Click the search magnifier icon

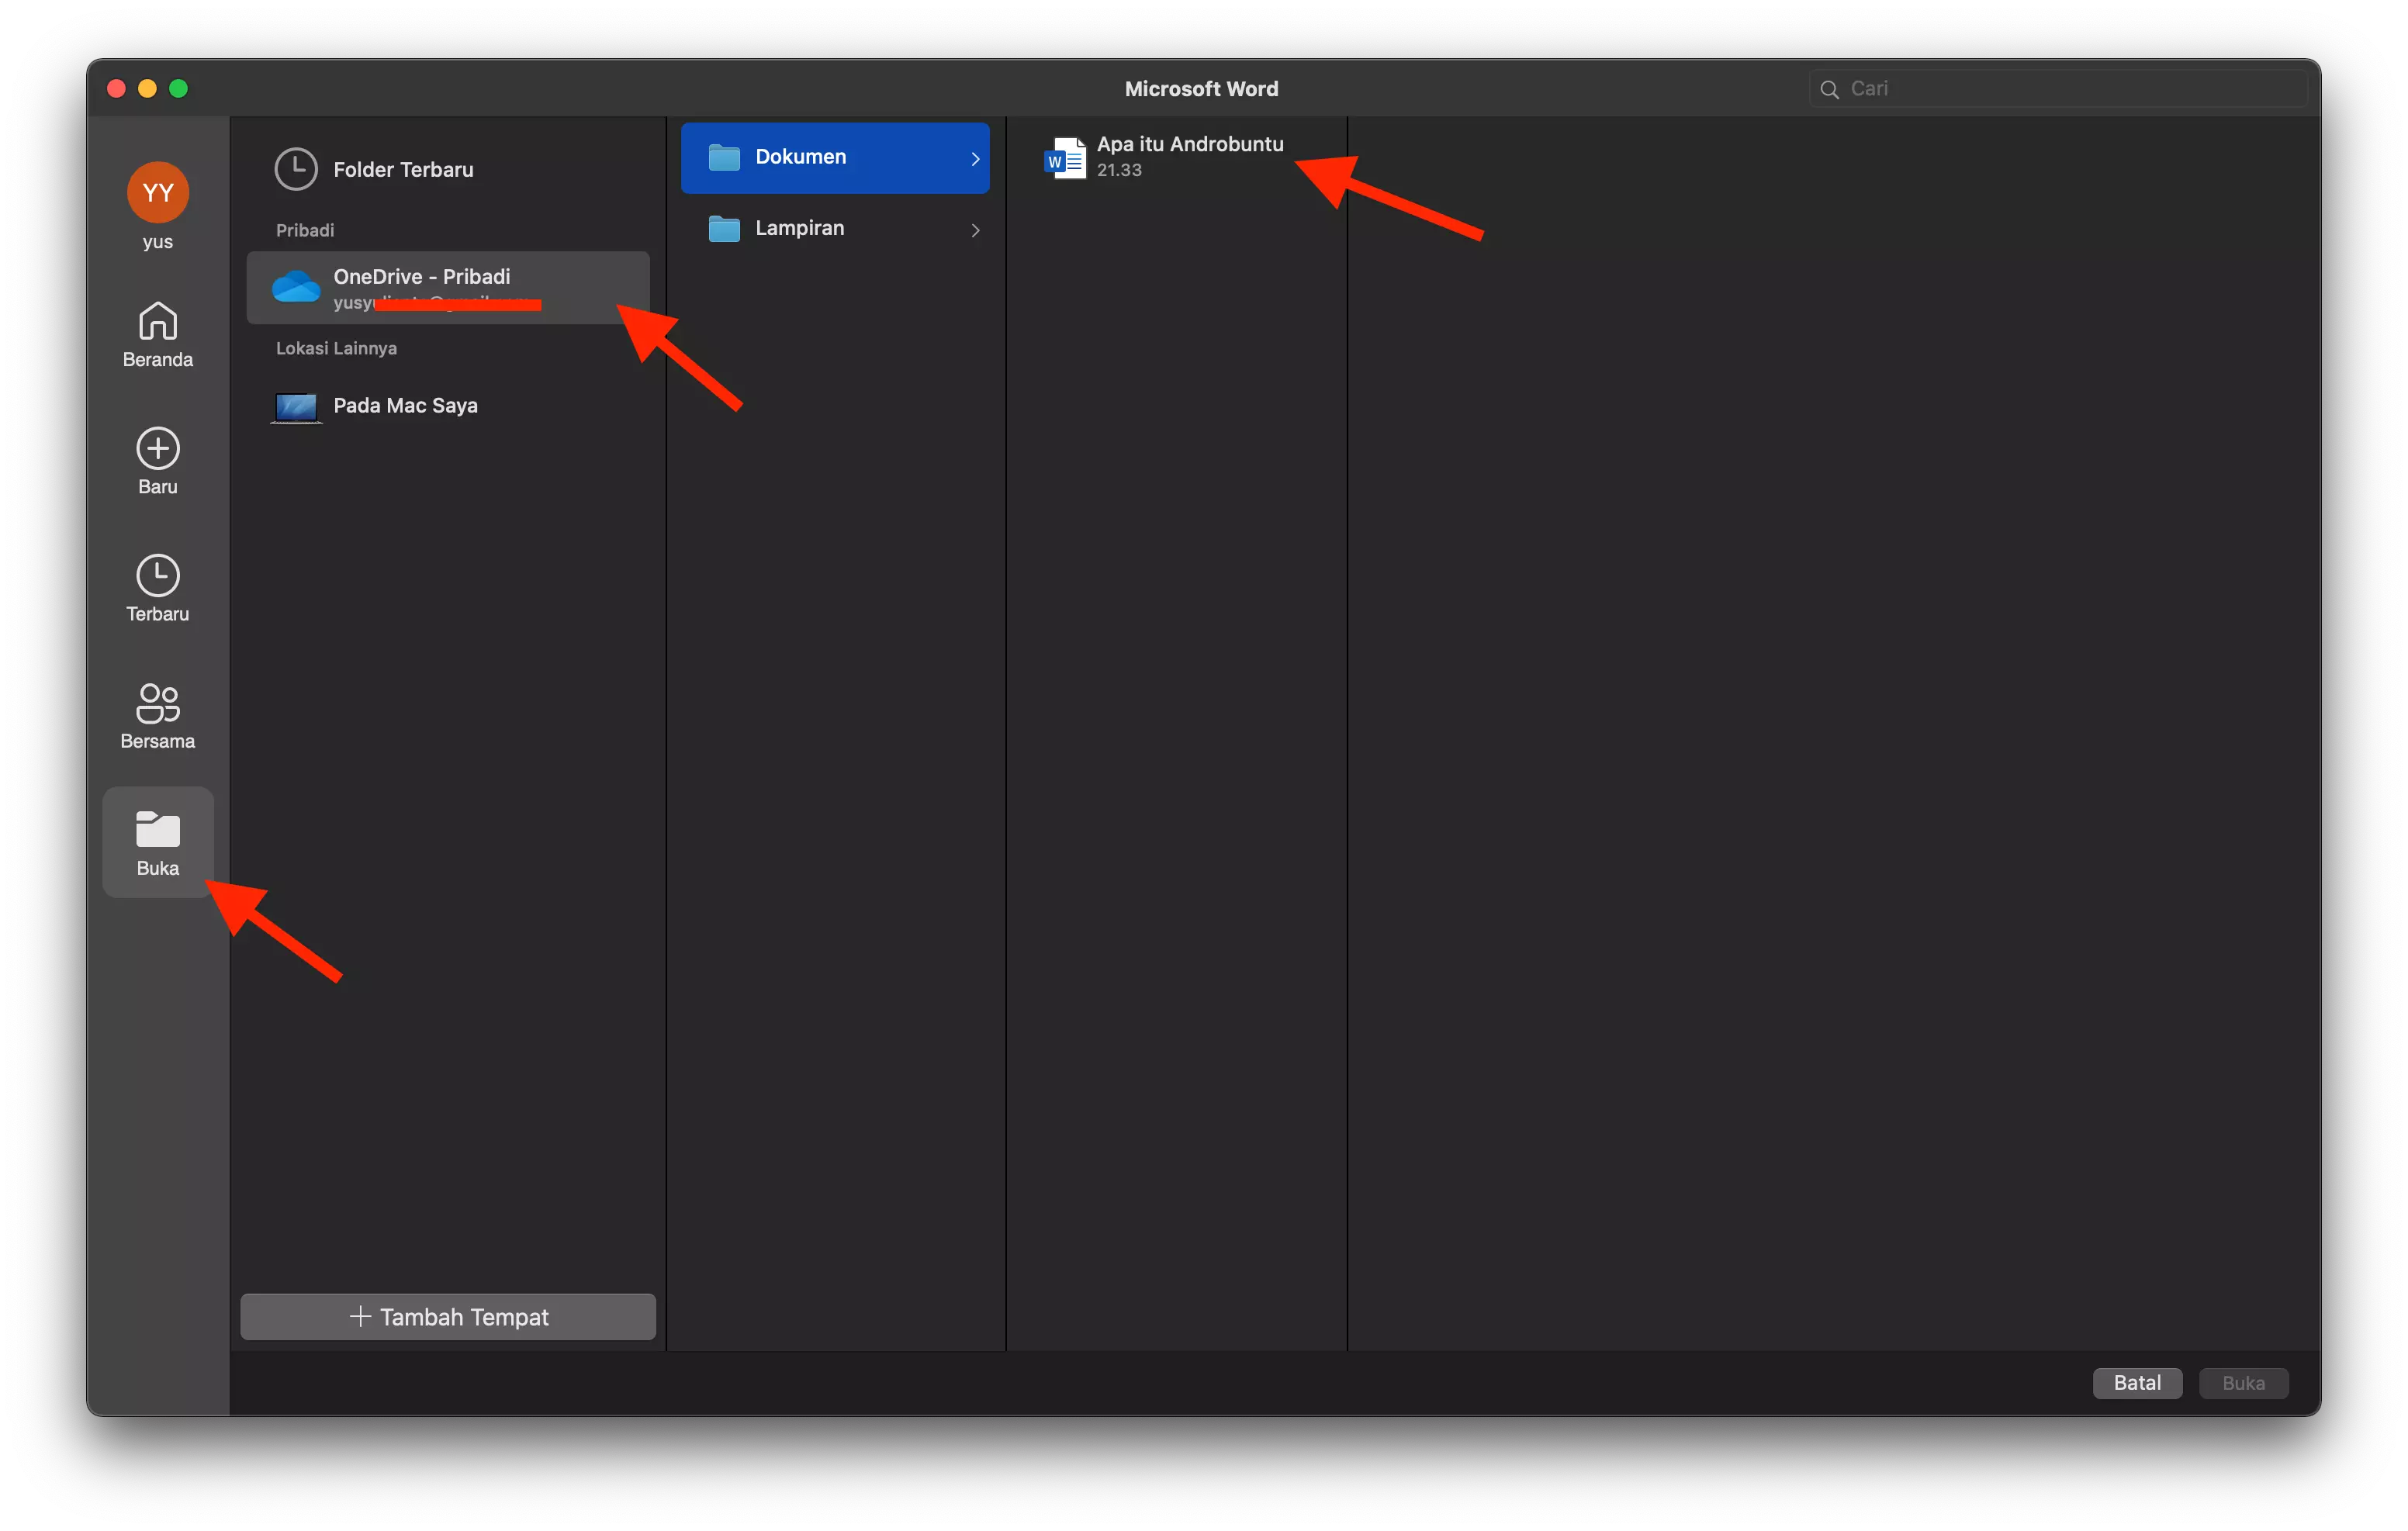(x=1829, y=89)
